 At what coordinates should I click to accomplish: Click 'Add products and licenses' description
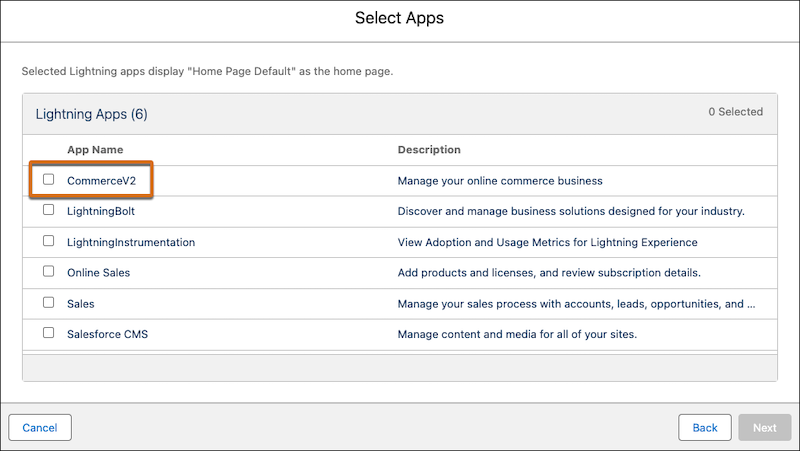549,273
